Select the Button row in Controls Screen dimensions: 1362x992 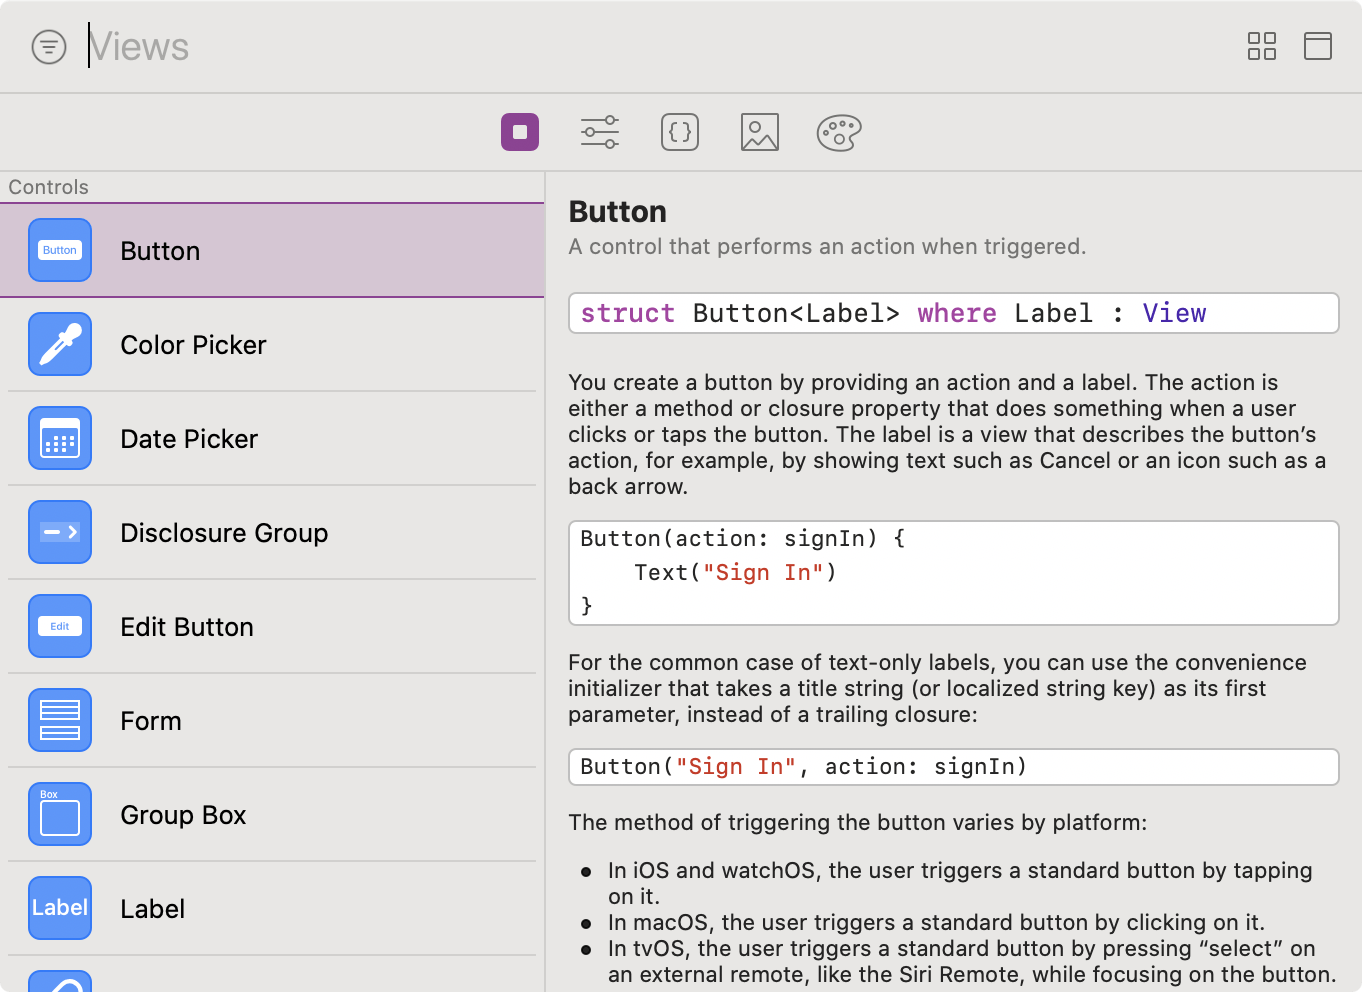click(x=272, y=250)
